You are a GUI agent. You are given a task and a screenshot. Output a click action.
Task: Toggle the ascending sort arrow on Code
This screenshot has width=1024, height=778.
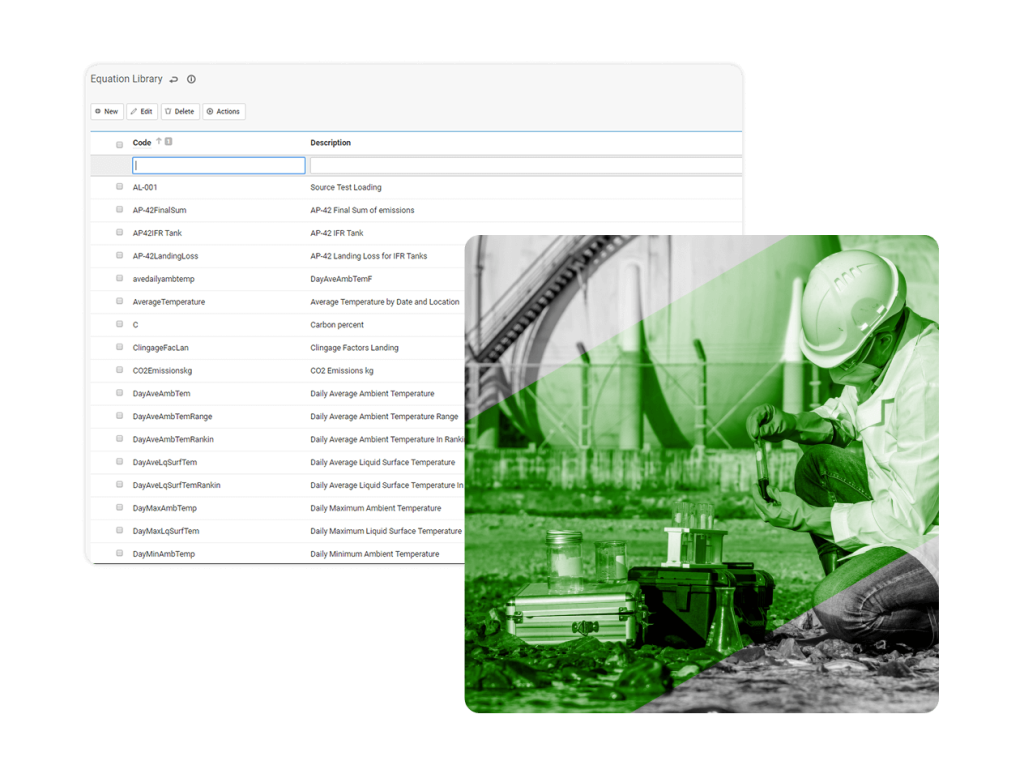[x=158, y=140]
